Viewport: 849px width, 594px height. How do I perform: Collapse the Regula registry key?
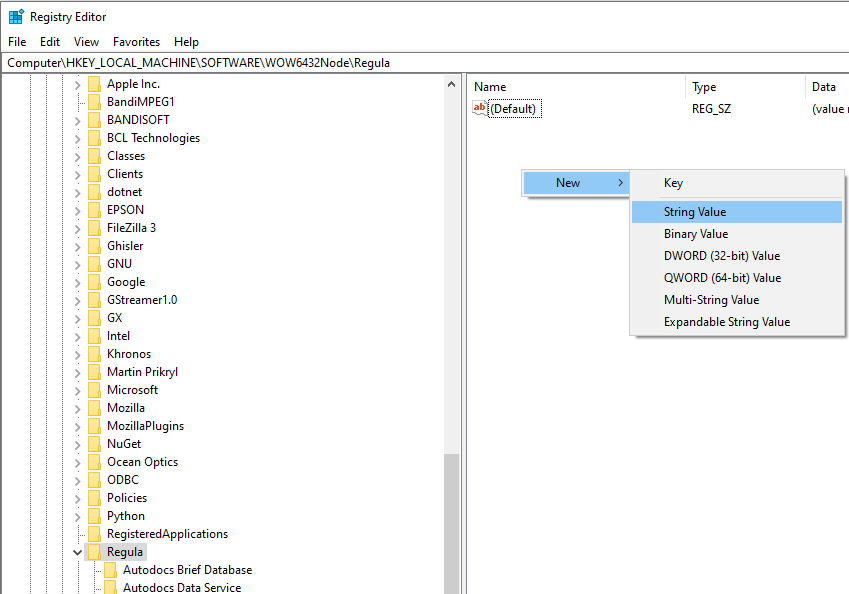tap(77, 551)
